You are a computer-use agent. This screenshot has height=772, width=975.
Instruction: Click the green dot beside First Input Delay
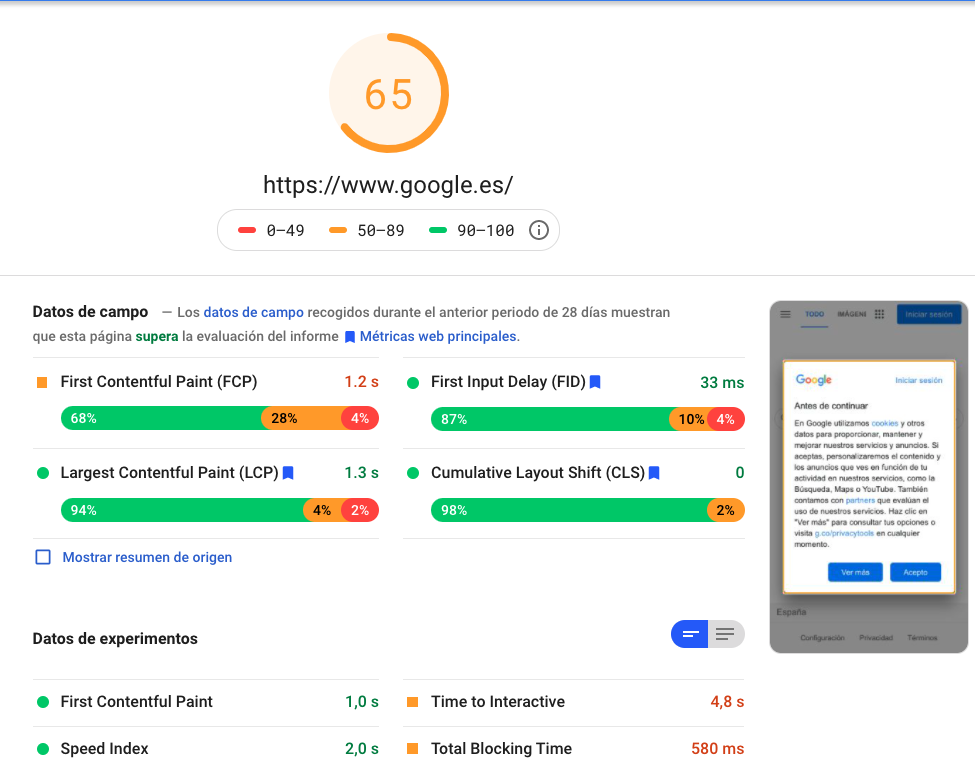pos(413,383)
